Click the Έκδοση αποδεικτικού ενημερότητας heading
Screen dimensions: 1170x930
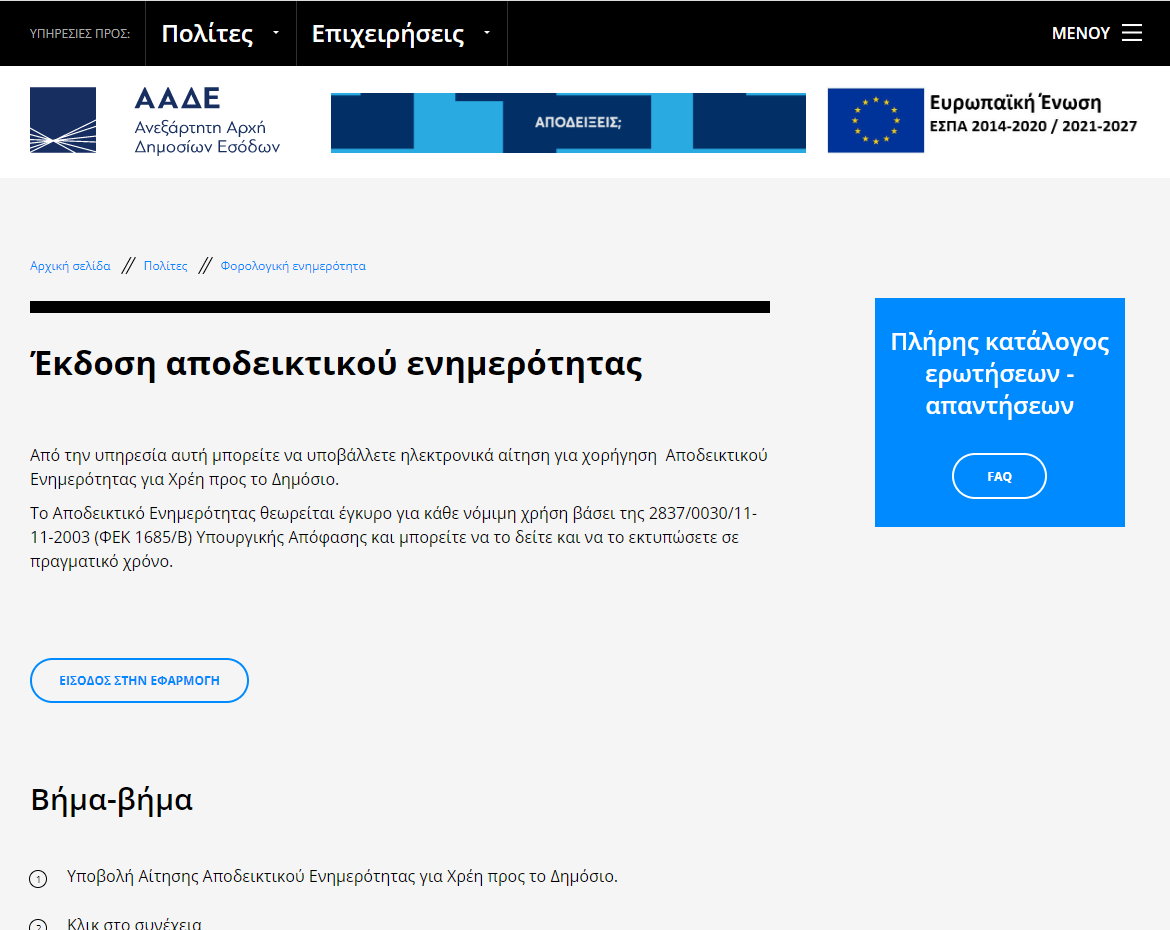tap(336, 364)
